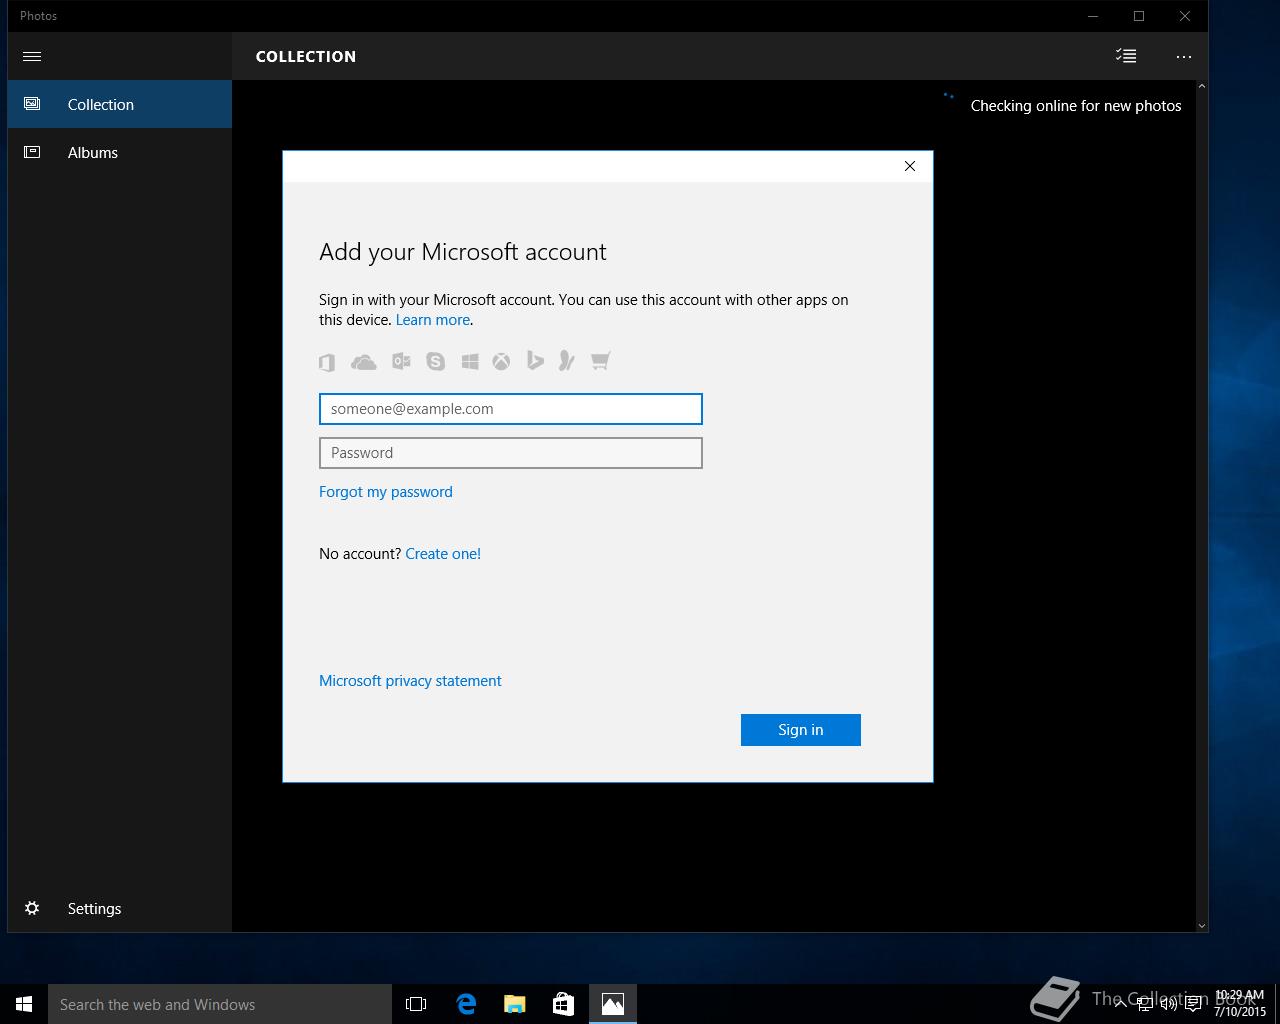The height and width of the screenshot is (1024, 1280).
Task: Click the MSN service icon
Action: pyautogui.click(x=567, y=361)
